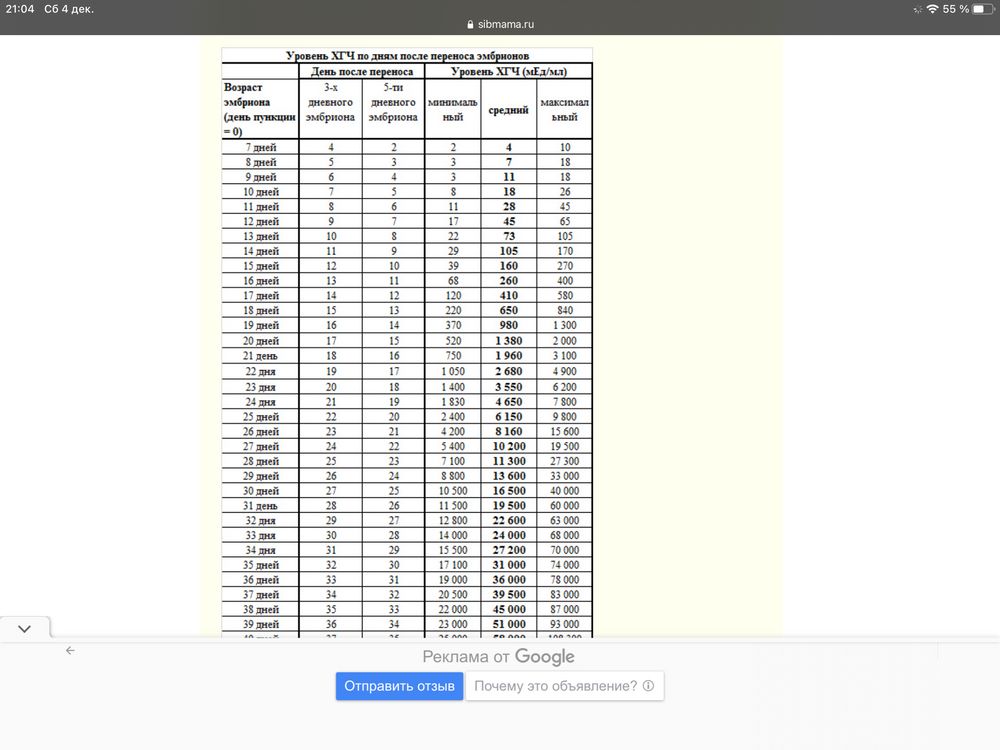This screenshot has width=1000, height=750.
Task: Select the "средний" column header
Action: coord(508,110)
